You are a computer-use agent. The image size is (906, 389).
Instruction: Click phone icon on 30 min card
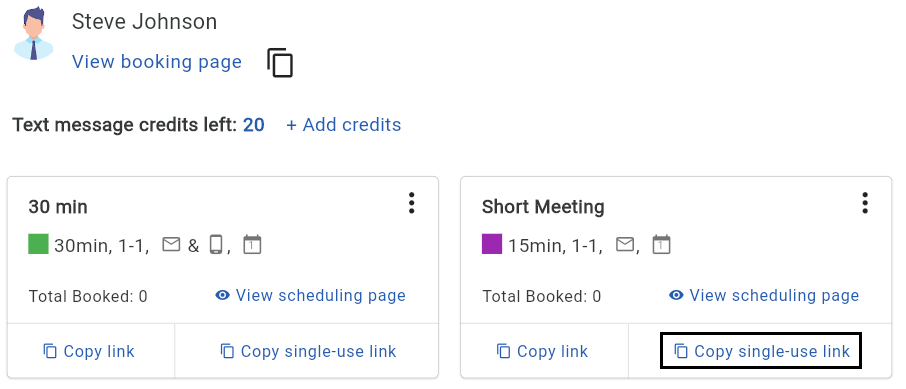(216, 244)
